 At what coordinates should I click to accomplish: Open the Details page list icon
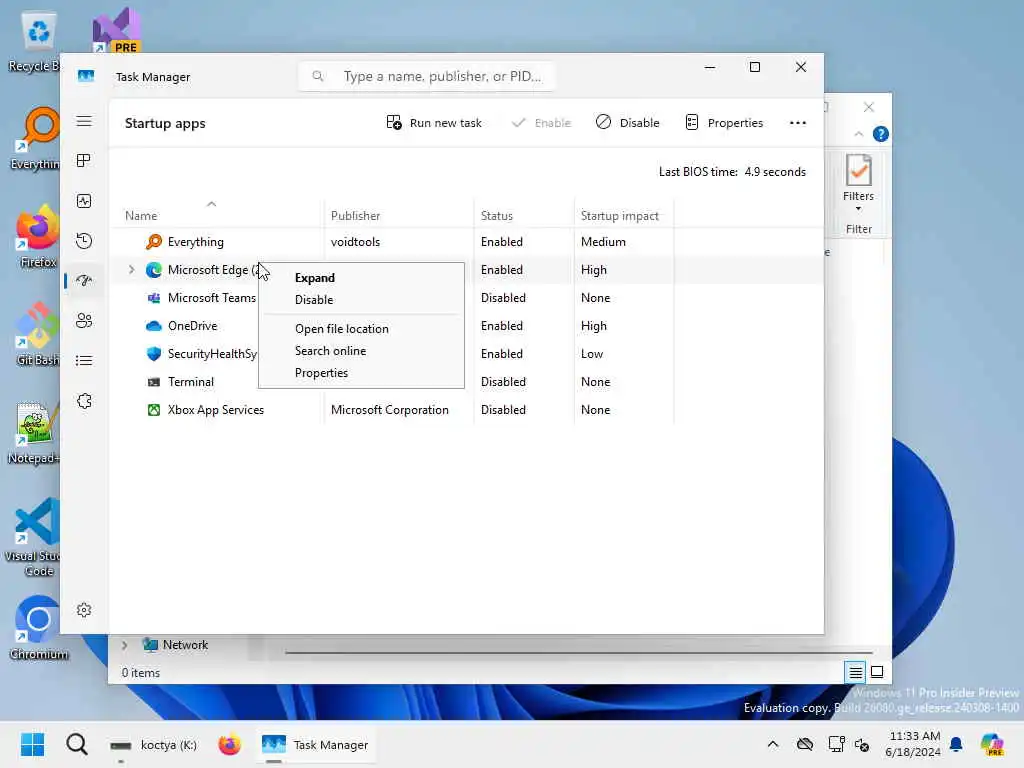pyautogui.click(x=84, y=360)
